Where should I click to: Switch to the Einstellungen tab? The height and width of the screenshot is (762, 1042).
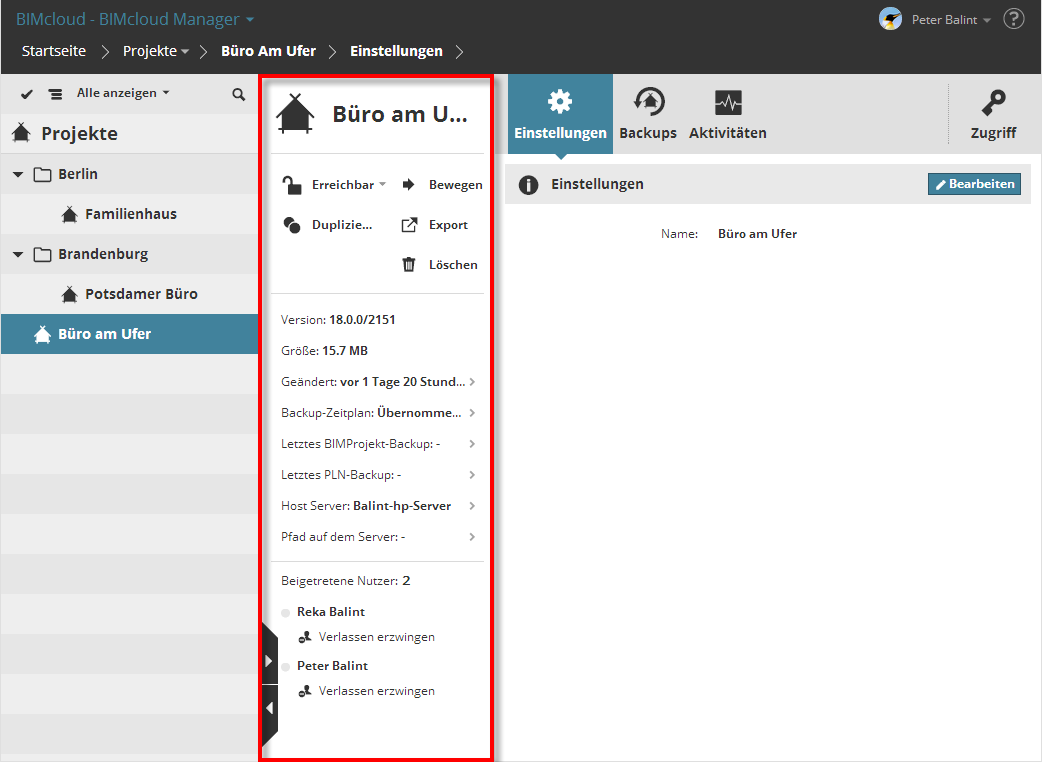click(560, 114)
